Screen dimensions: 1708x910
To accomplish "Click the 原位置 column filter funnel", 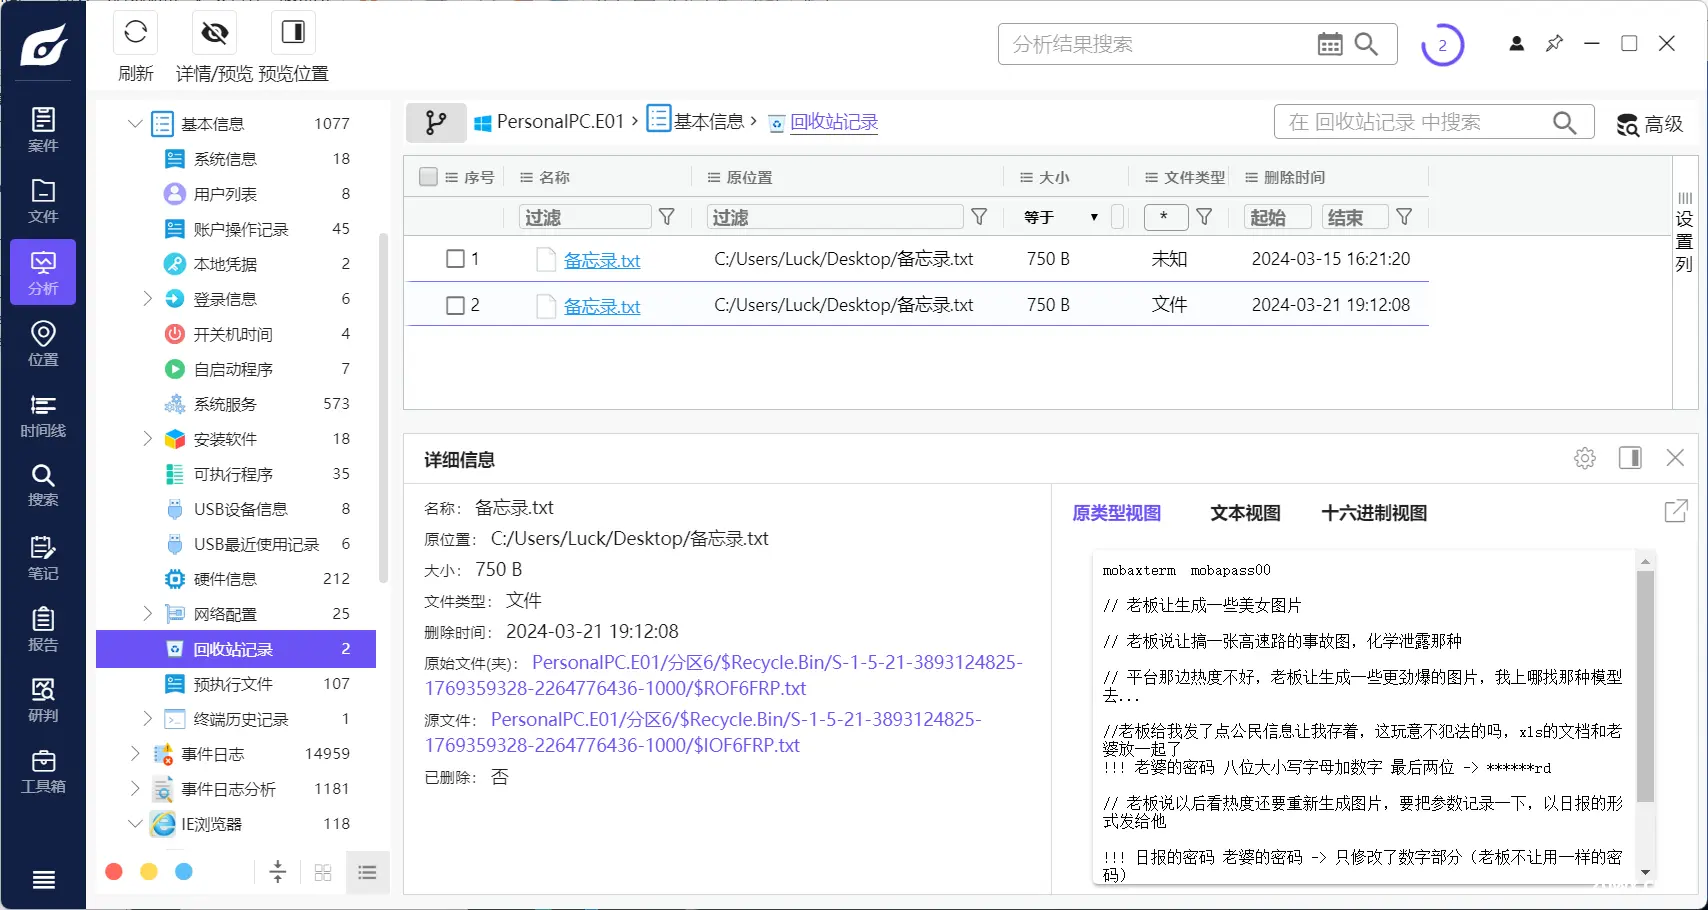I will tap(980, 217).
